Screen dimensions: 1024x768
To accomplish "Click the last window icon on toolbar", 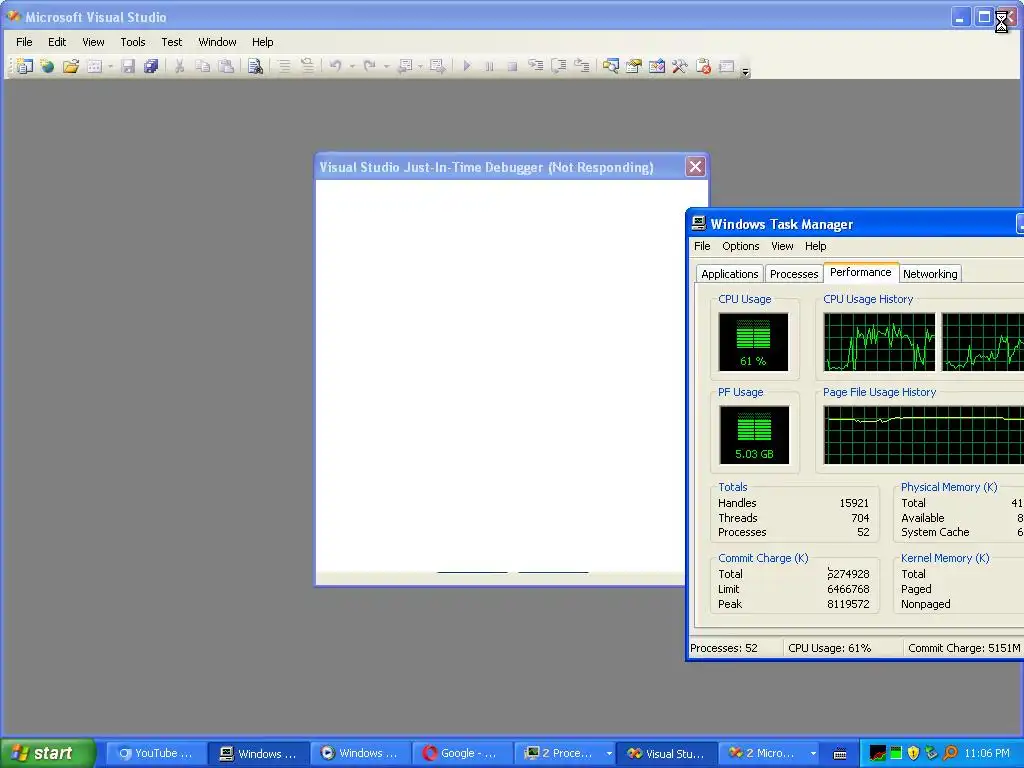I will (x=726, y=66).
